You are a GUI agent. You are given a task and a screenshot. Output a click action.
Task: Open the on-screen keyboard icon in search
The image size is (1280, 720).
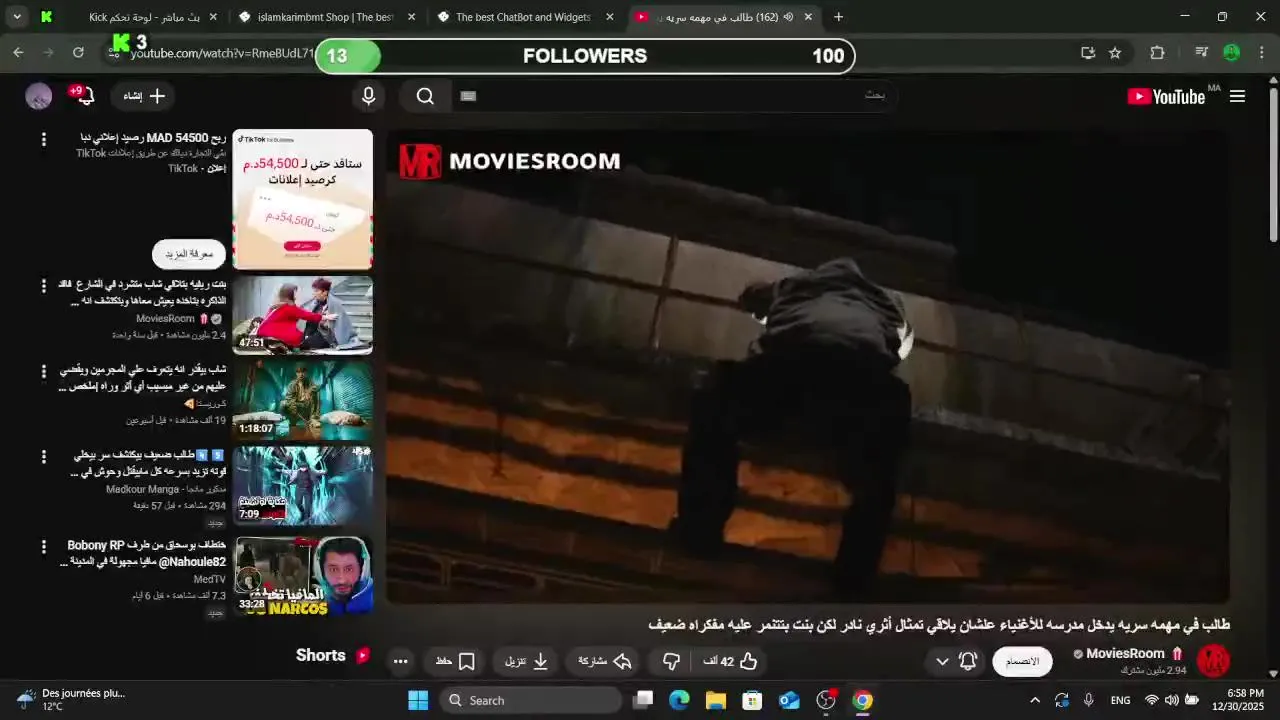coord(468,96)
